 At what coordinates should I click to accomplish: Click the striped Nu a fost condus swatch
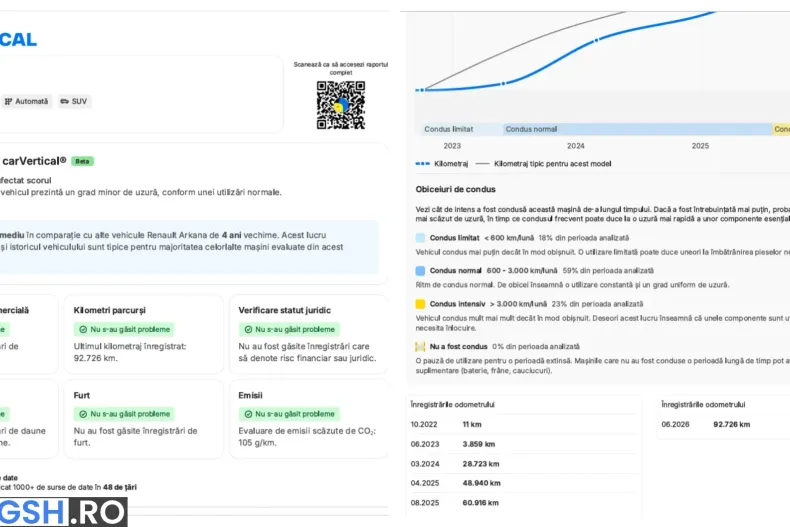pyautogui.click(x=420, y=347)
